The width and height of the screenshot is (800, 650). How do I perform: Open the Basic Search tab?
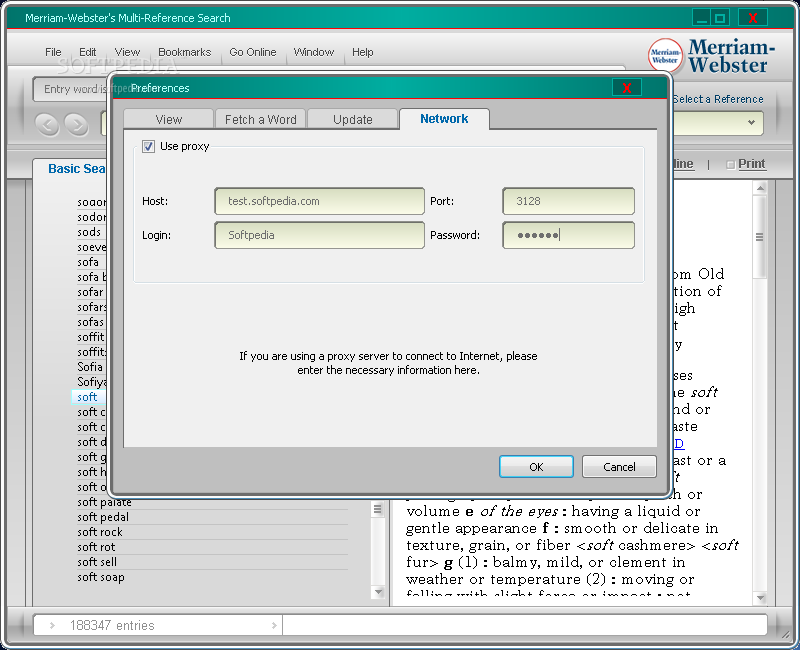coord(77,169)
